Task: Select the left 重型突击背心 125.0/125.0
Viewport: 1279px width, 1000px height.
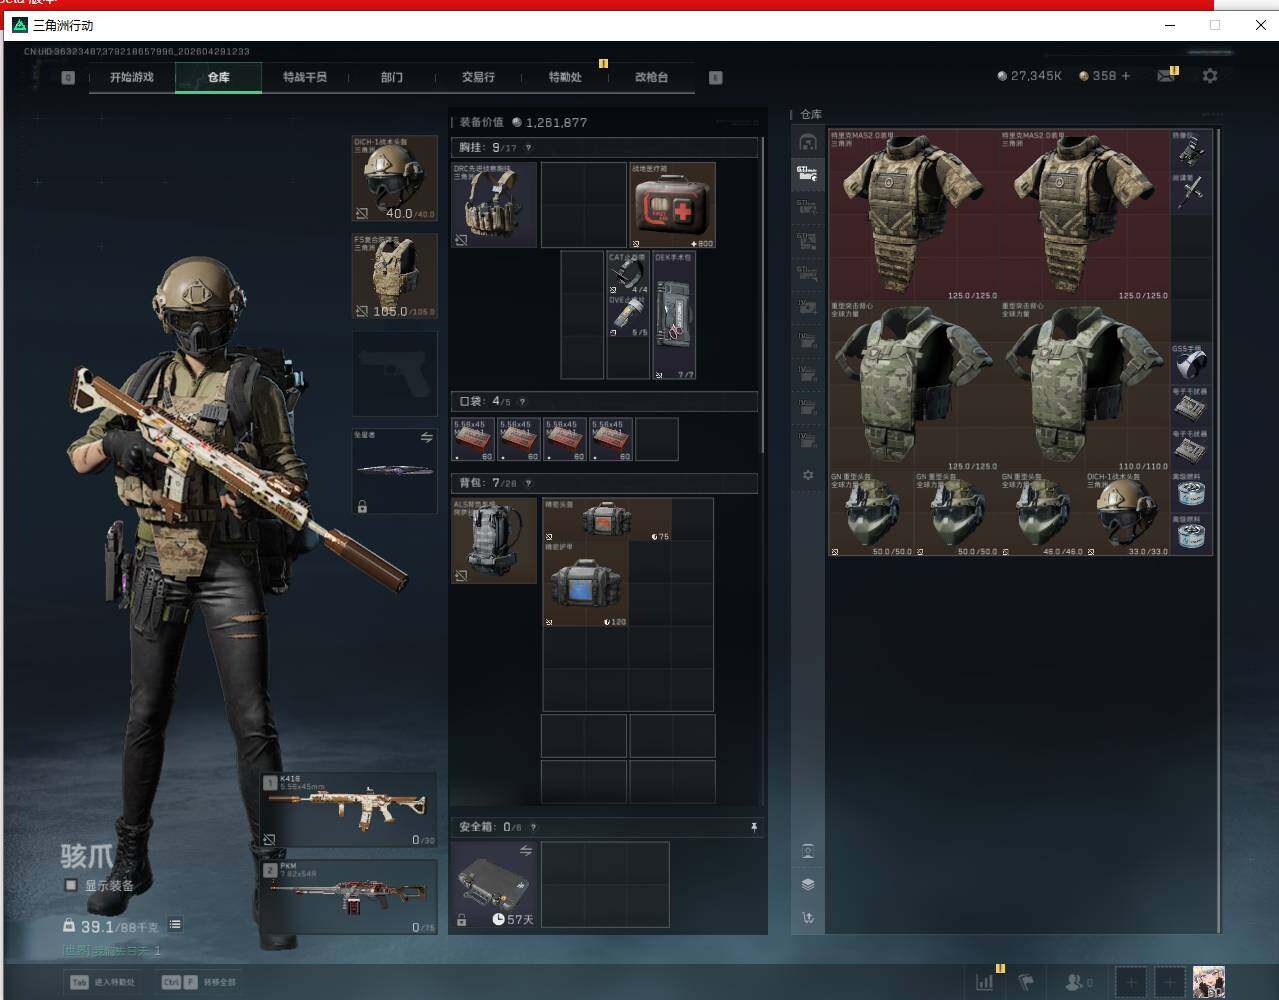Action: tap(914, 386)
